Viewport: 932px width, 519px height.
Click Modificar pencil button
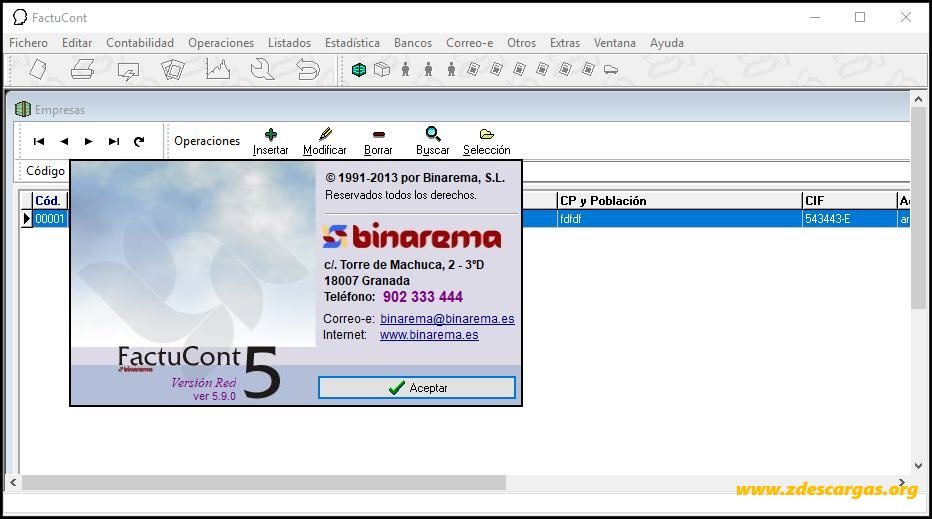click(x=325, y=142)
